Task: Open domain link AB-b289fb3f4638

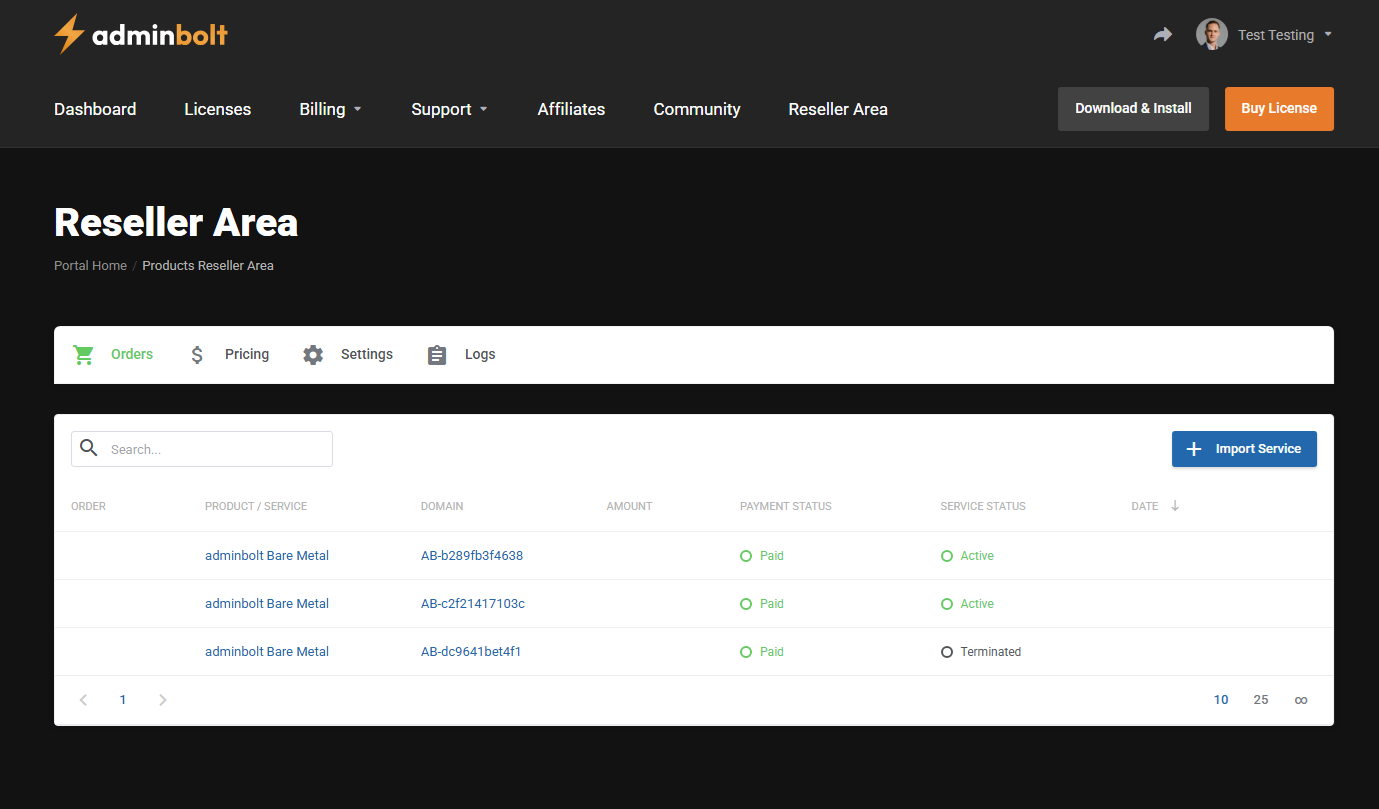Action: 472,556
